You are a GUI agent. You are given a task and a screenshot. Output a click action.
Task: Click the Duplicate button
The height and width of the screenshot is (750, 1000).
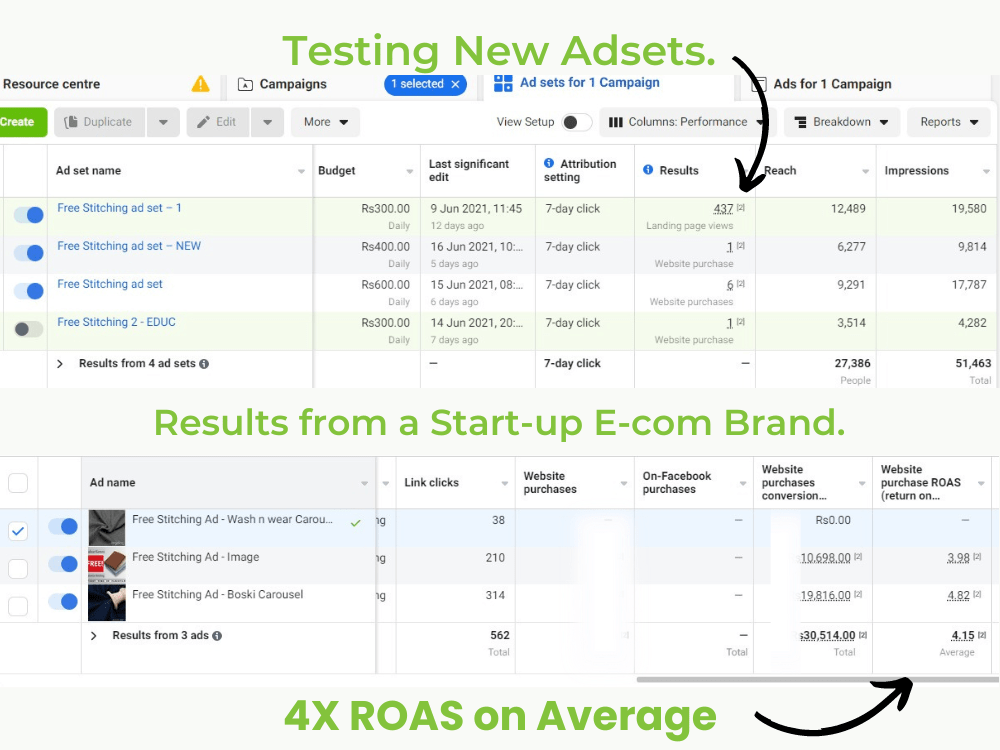99,122
